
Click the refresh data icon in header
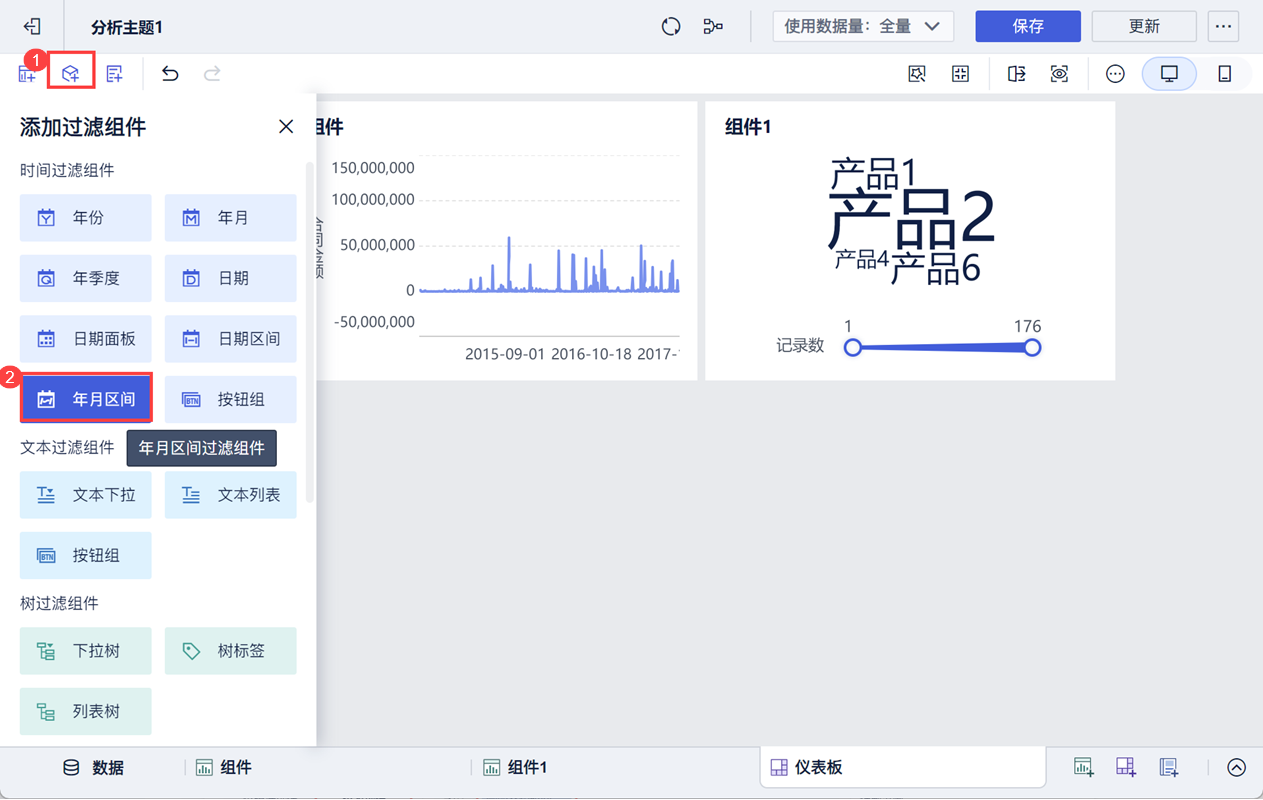(x=671, y=27)
